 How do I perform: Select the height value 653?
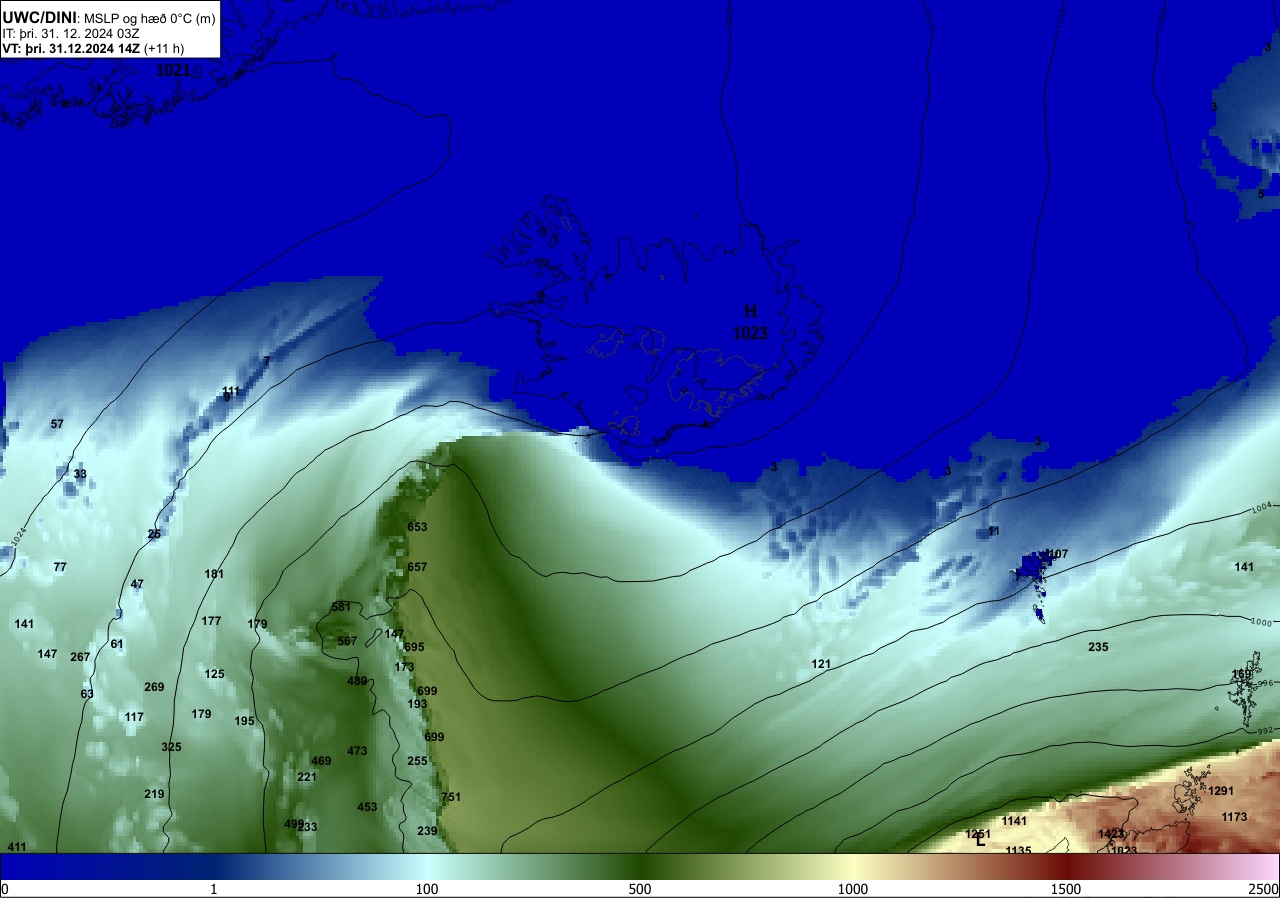[417, 527]
